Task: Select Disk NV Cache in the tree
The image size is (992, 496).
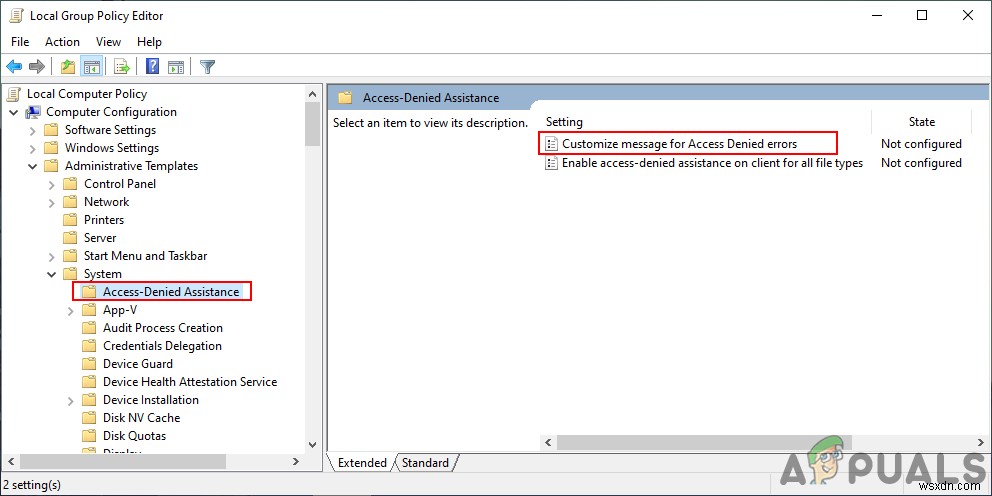Action: click(142, 418)
